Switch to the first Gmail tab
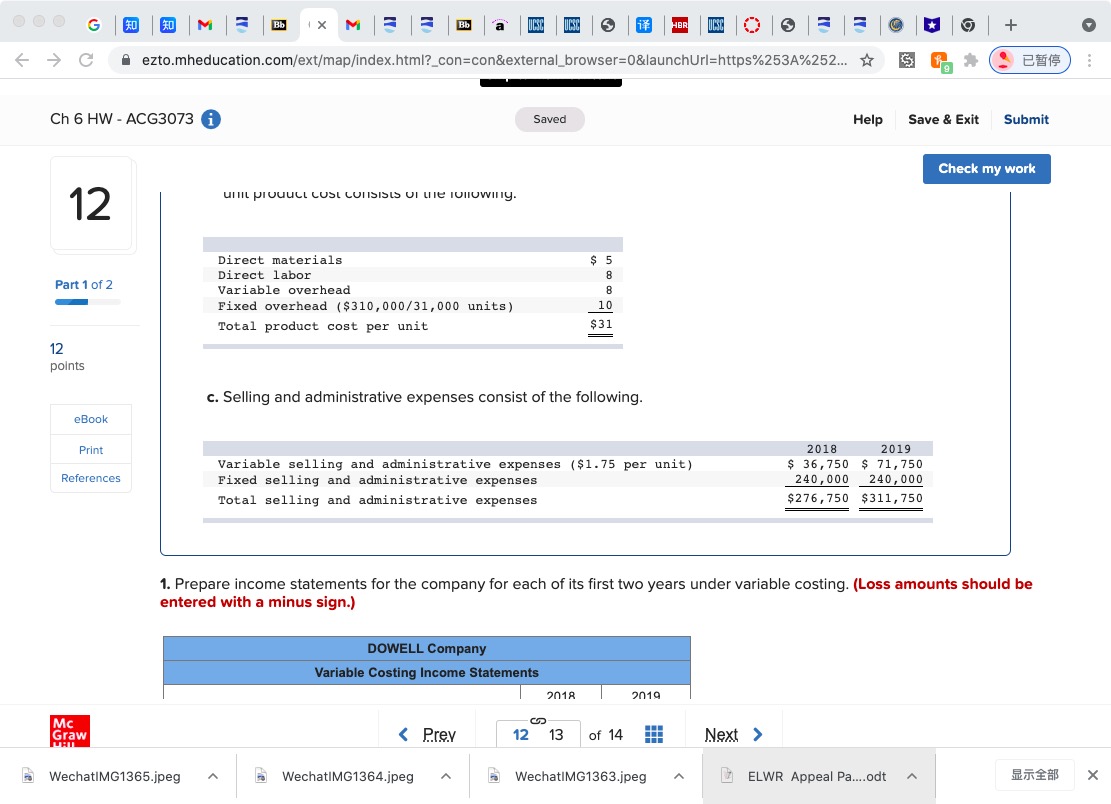The image size is (1111, 804). click(205, 25)
